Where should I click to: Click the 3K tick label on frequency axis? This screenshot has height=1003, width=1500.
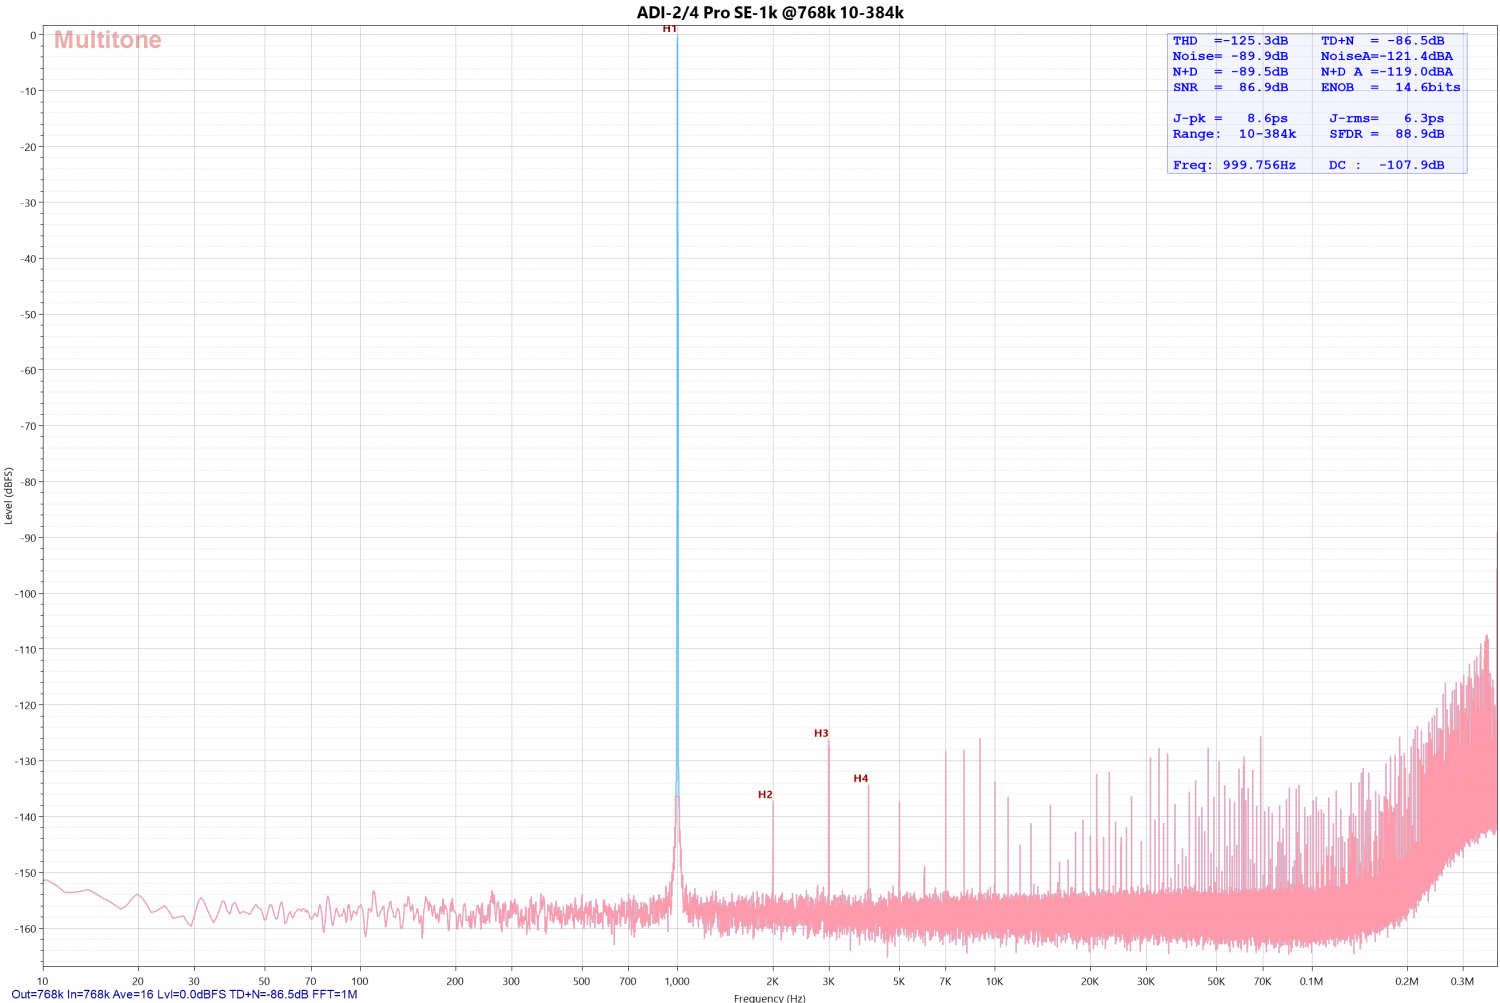click(828, 981)
